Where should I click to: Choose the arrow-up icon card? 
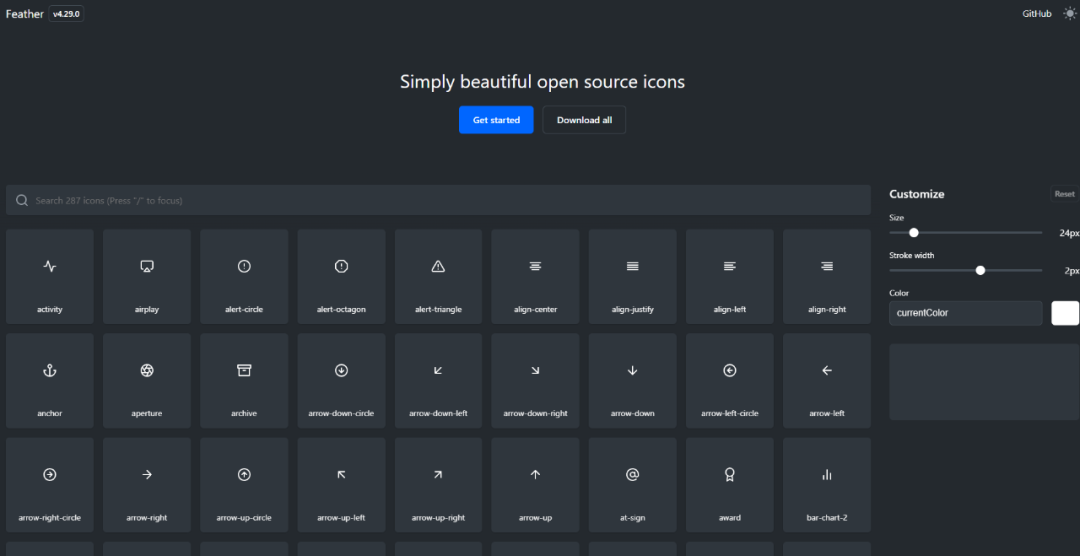coord(535,484)
